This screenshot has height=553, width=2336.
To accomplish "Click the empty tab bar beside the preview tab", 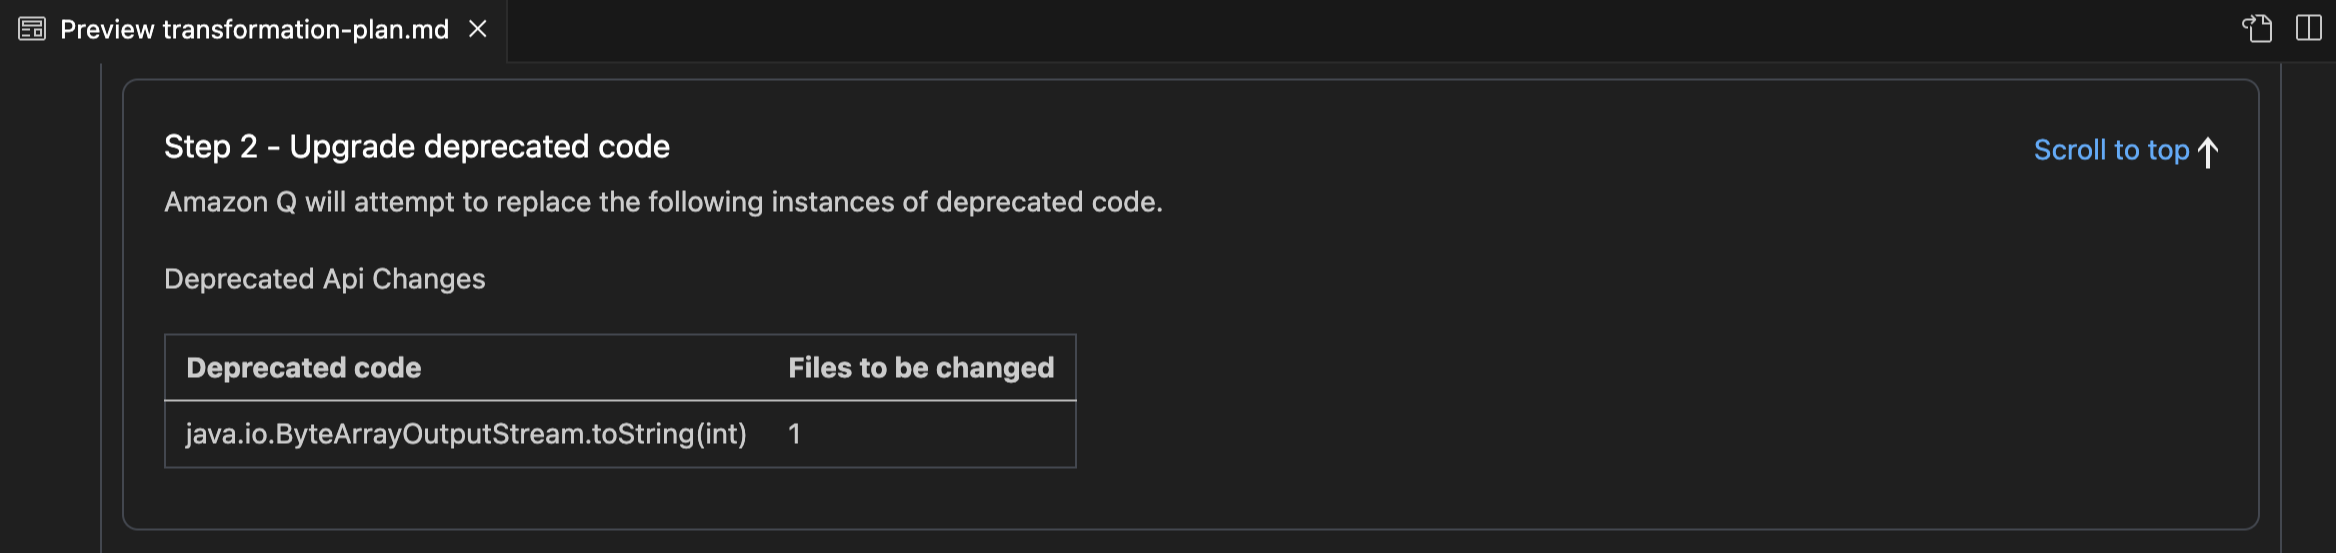I will 1300,30.
